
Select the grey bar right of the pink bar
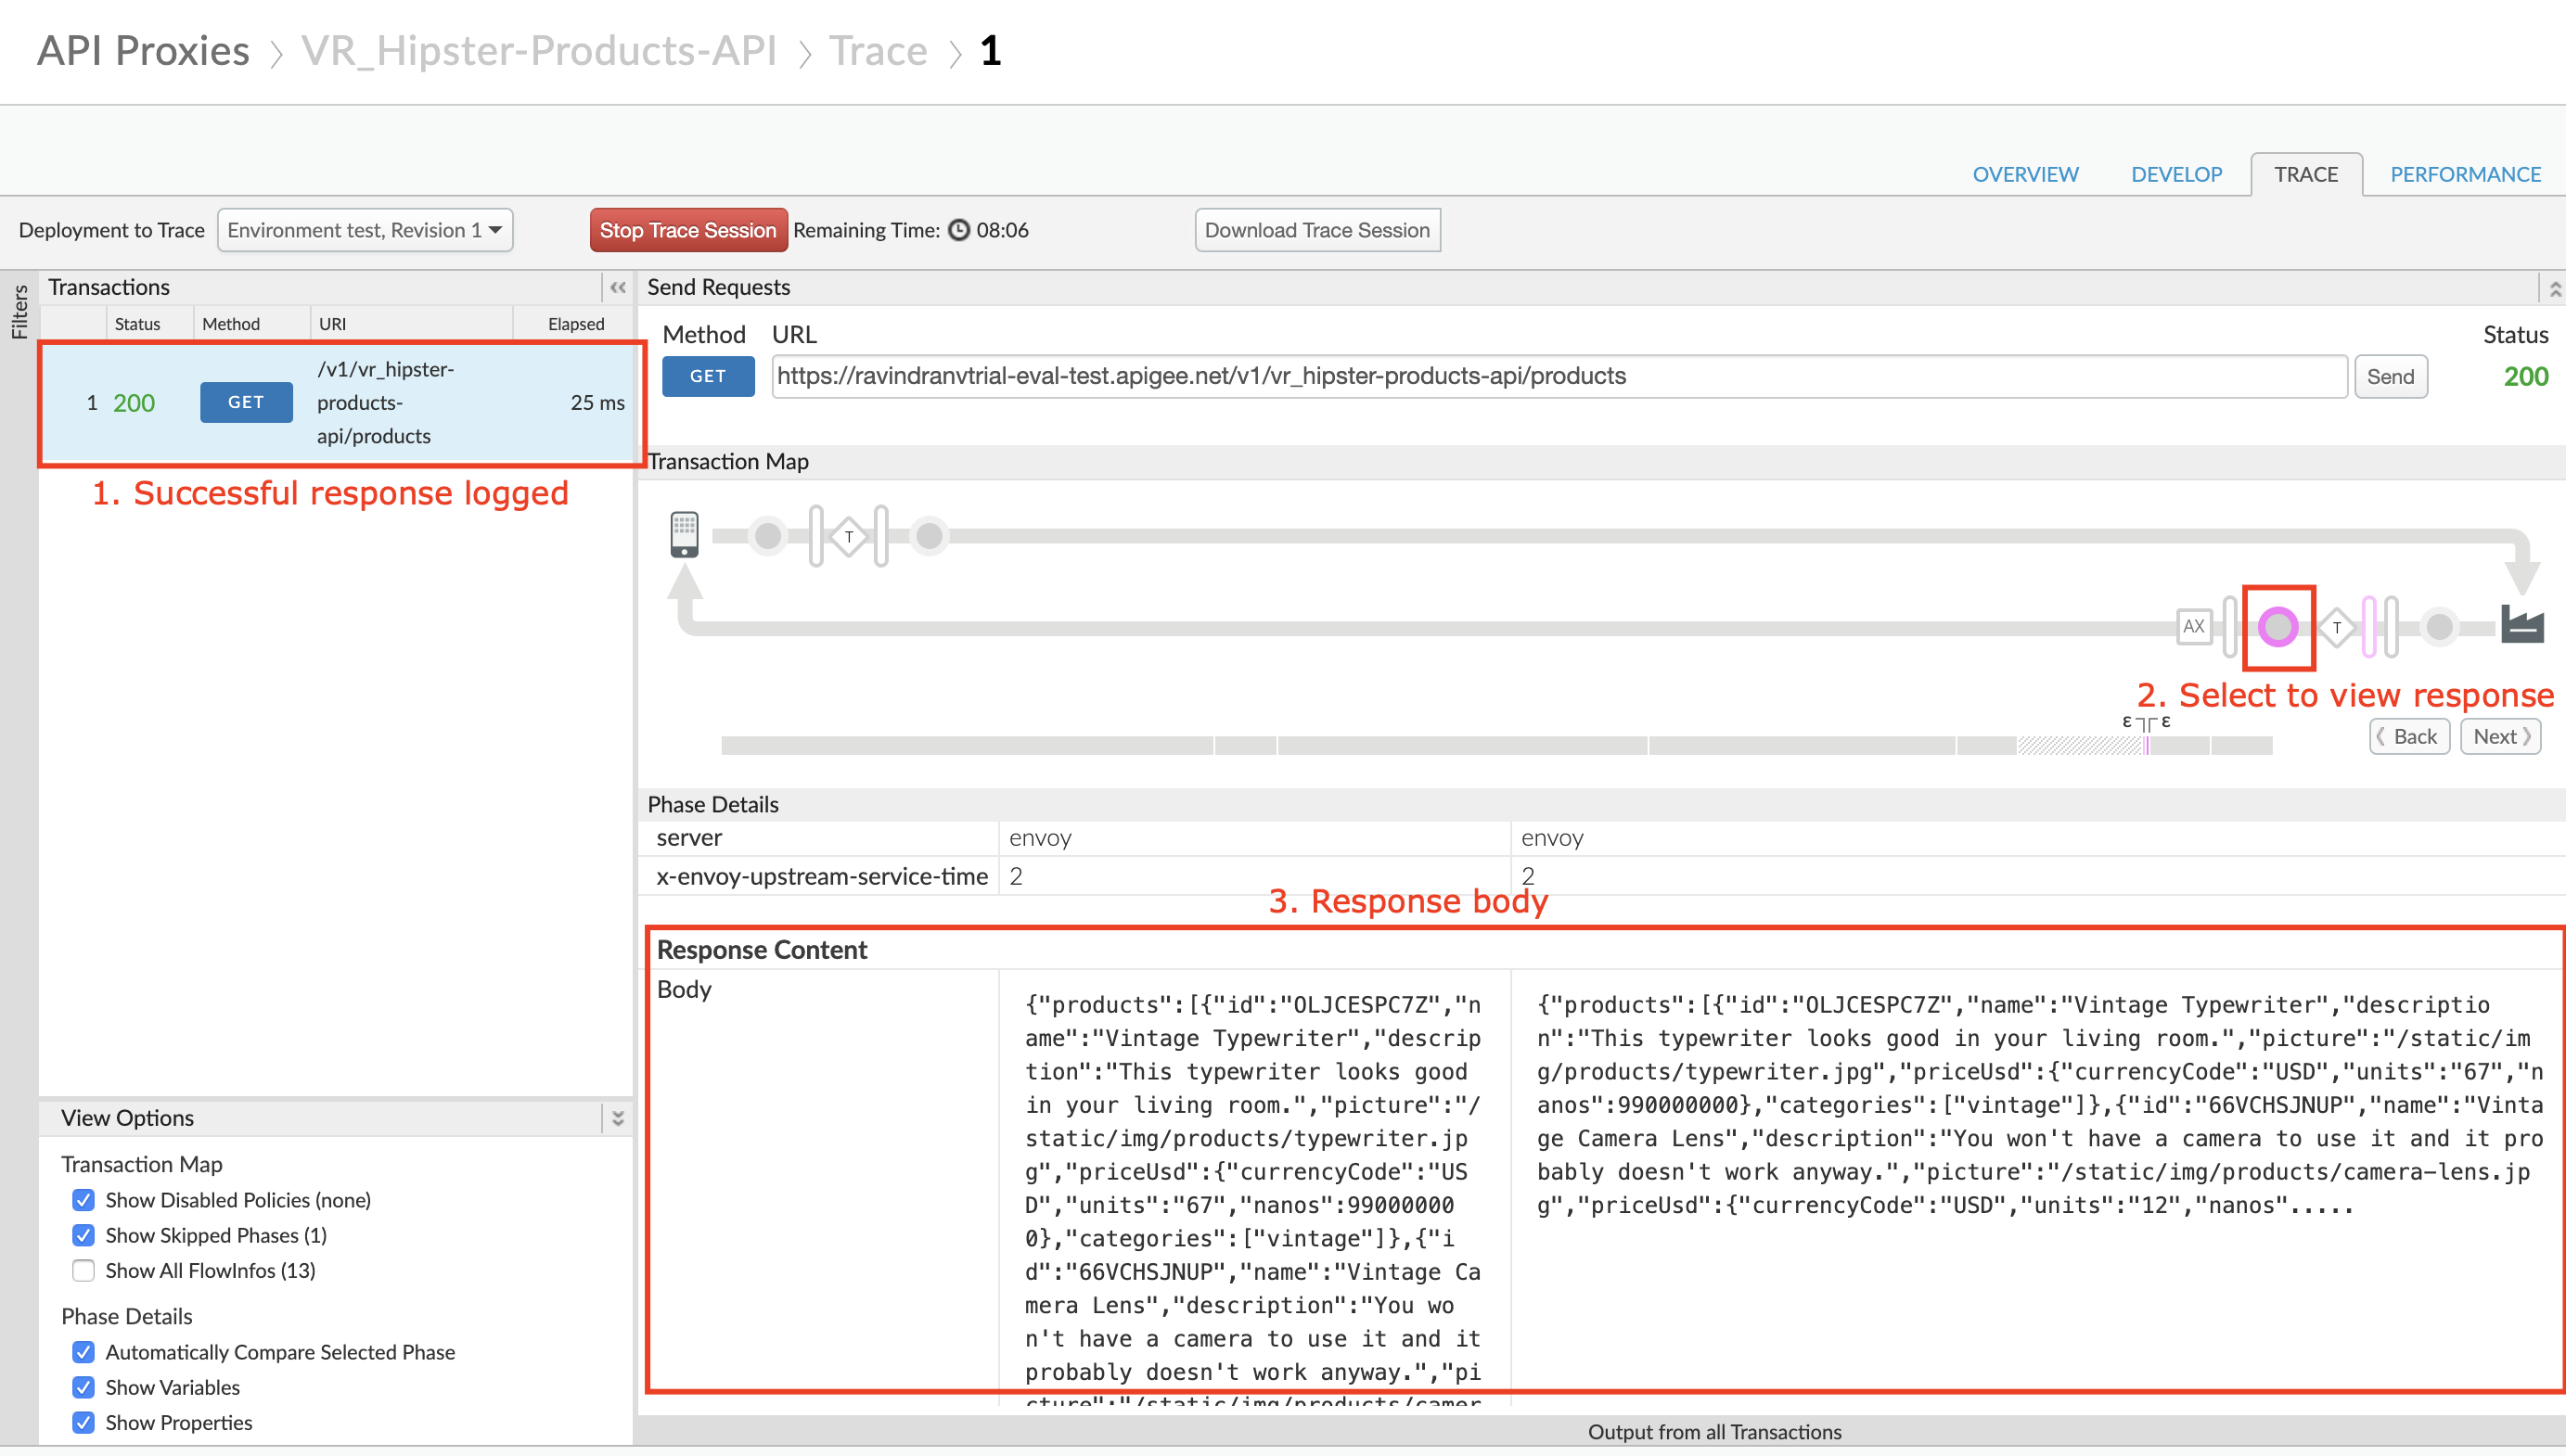(x=2391, y=627)
